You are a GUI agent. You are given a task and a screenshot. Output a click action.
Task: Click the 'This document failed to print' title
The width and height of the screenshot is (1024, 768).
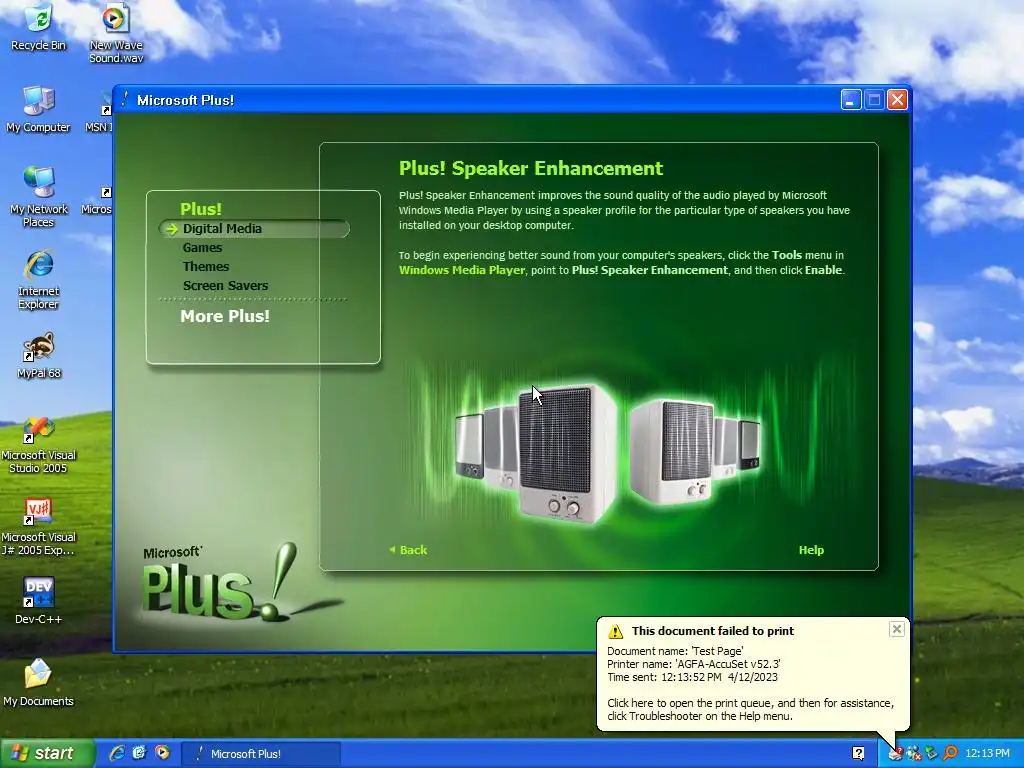click(712, 631)
